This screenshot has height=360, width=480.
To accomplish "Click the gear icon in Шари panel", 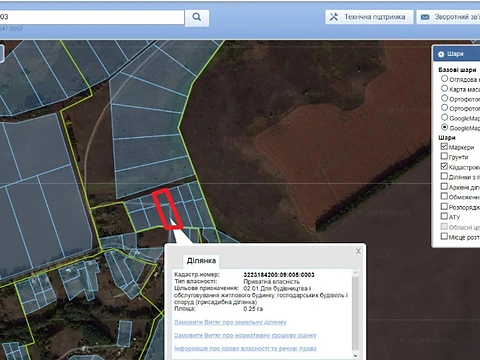I will point(441,54).
